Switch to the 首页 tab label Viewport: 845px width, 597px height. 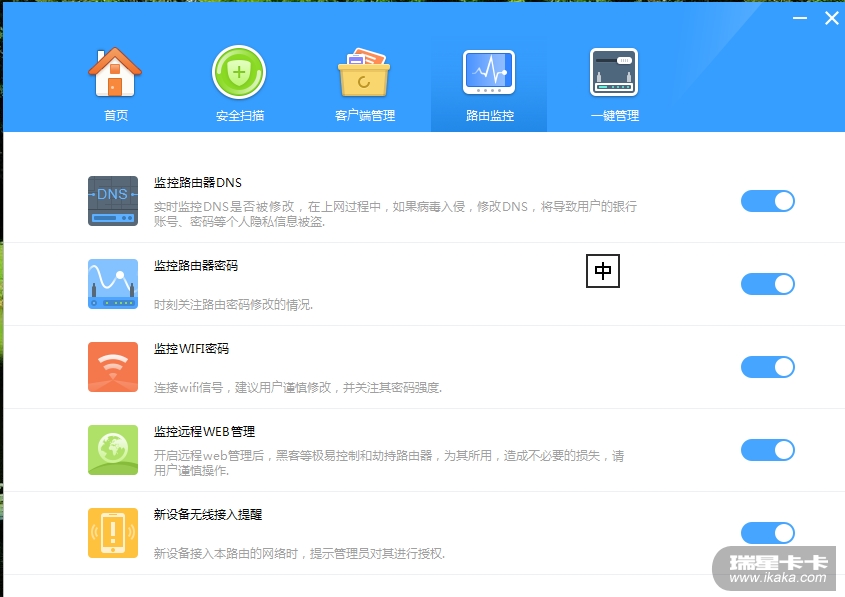(x=116, y=115)
